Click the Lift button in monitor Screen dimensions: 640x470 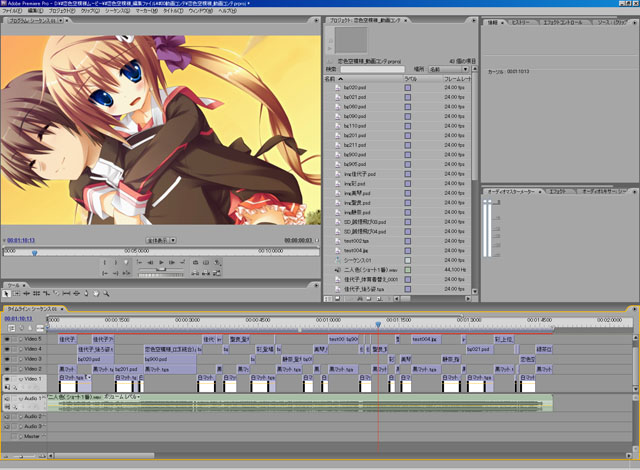(195, 273)
